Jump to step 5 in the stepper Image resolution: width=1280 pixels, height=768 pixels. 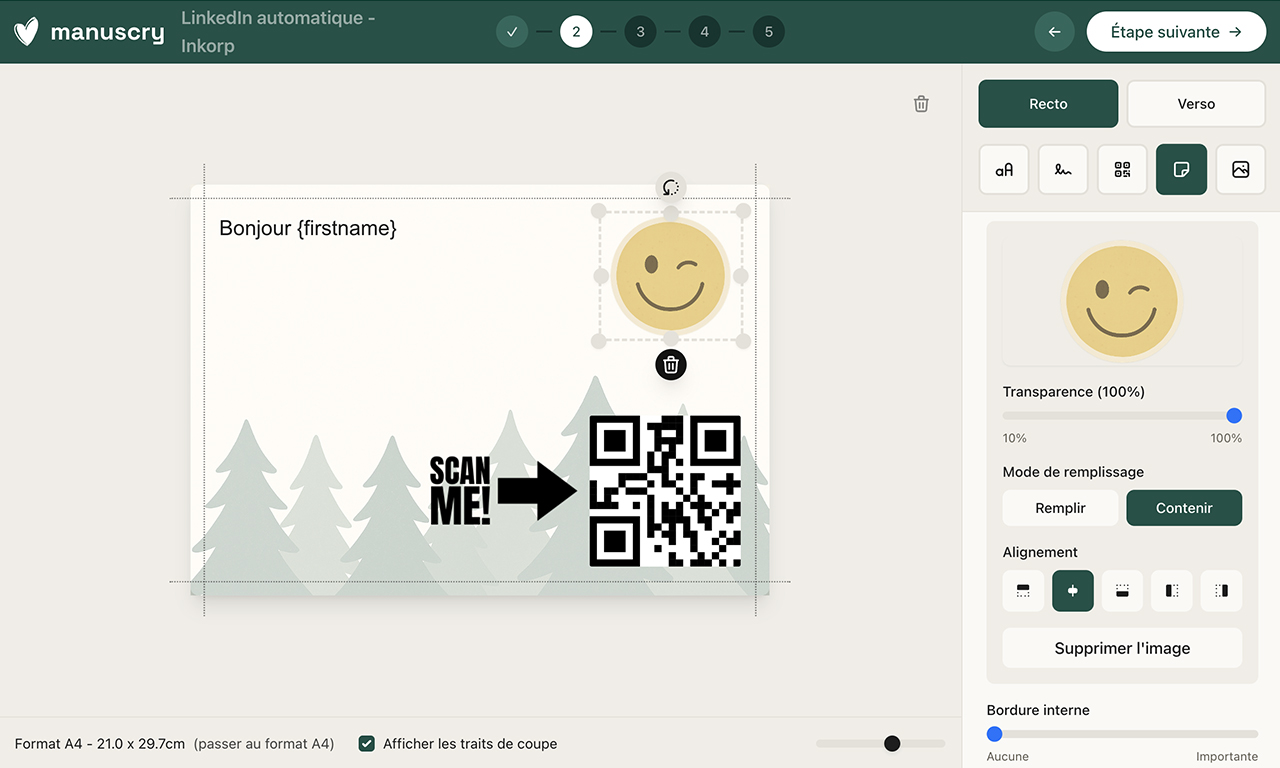coord(768,32)
